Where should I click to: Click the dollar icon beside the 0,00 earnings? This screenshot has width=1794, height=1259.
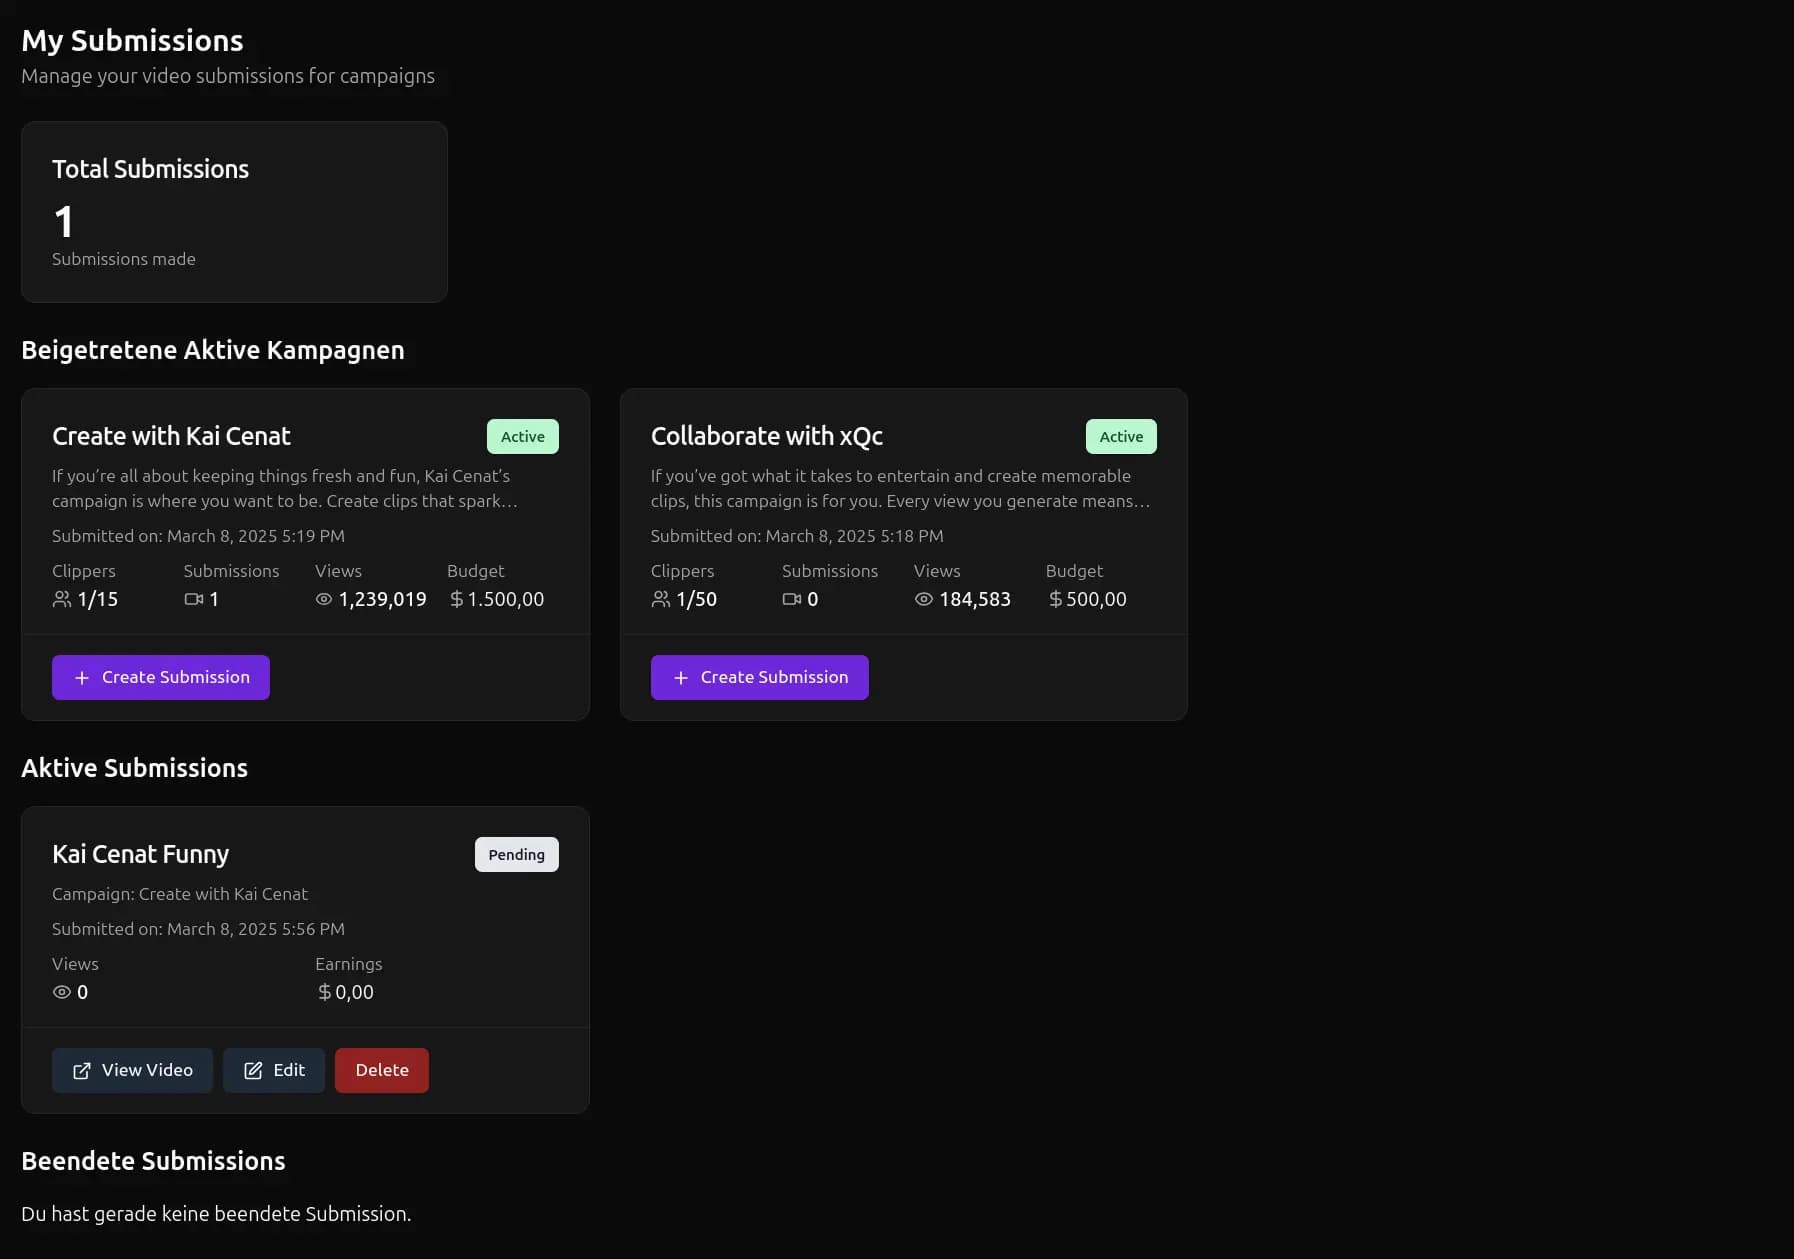323,992
